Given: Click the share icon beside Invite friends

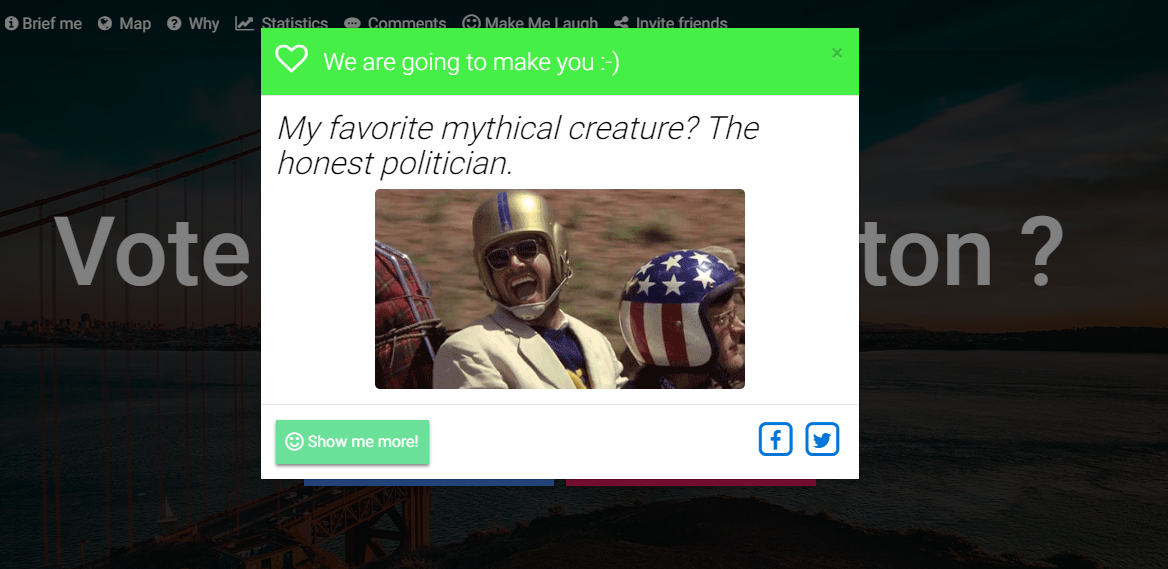Looking at the screenshot, I should click(621, 22).
